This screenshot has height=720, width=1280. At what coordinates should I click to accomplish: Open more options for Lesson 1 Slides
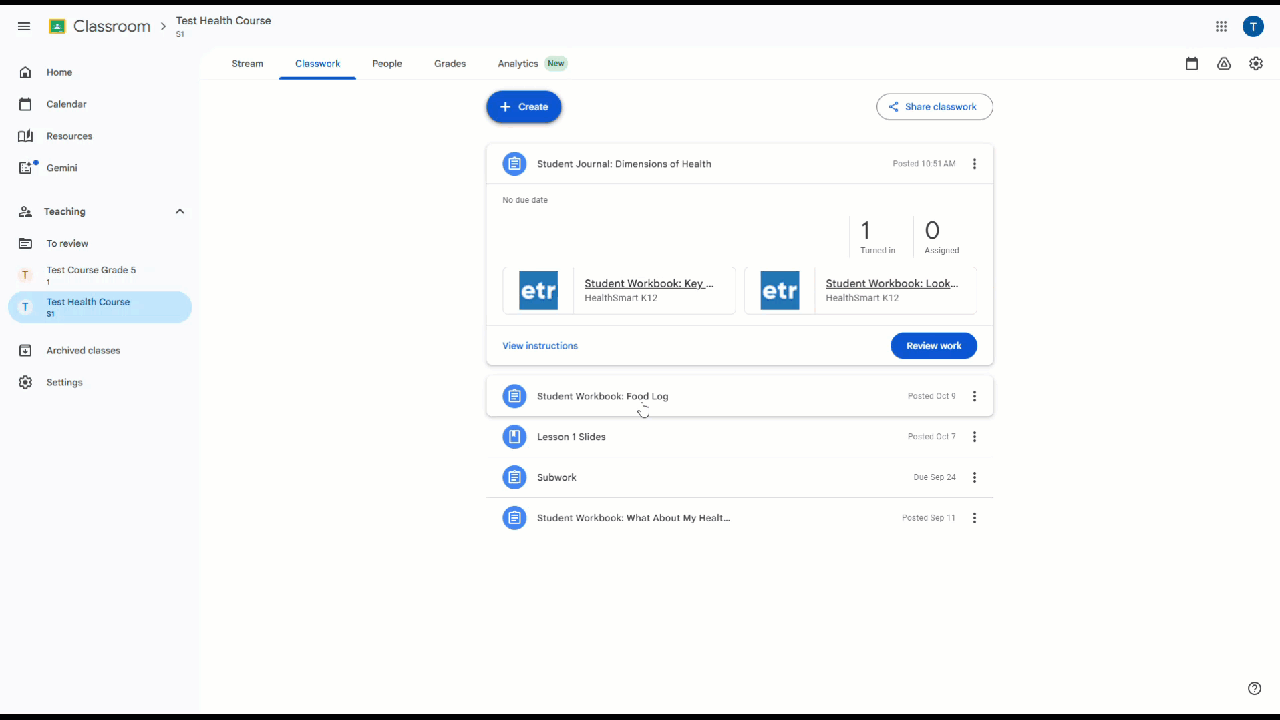974,437
